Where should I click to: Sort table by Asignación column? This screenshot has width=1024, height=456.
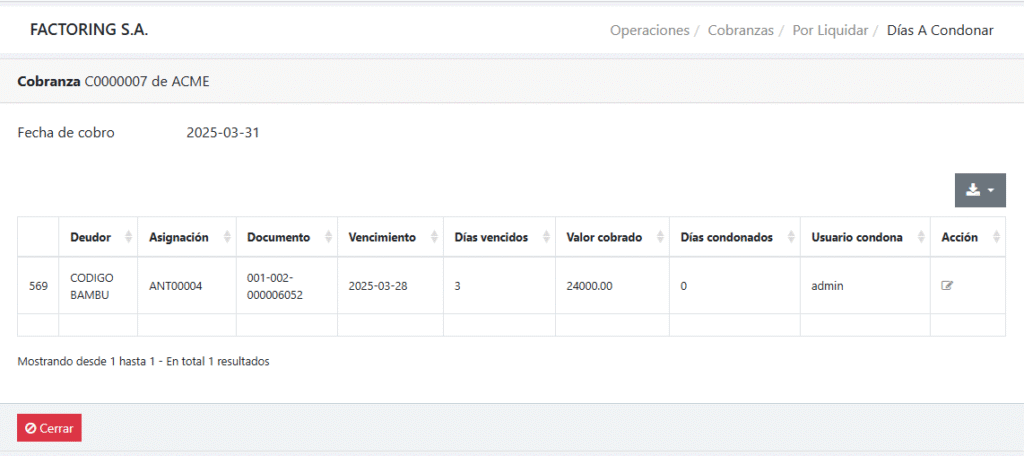186,237
